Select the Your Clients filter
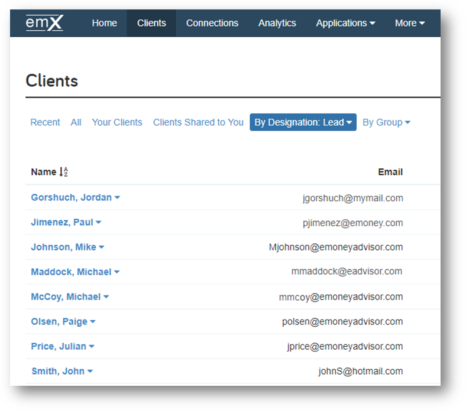The image size is (466, 410). click(117, 122)
